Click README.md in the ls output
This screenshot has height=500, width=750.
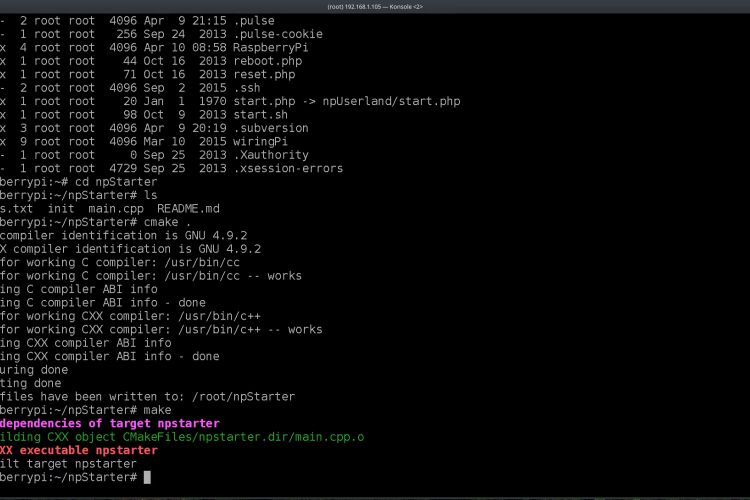click(188, 209)
